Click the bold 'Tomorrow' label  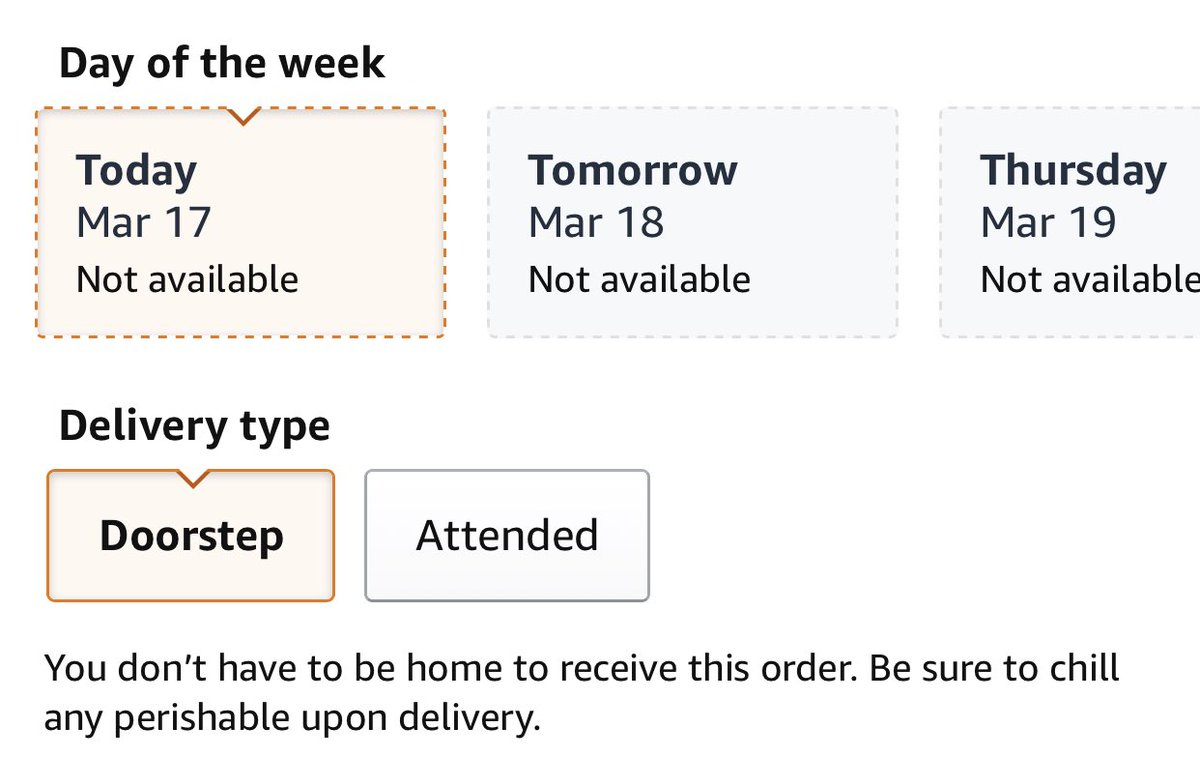[632, 170]
